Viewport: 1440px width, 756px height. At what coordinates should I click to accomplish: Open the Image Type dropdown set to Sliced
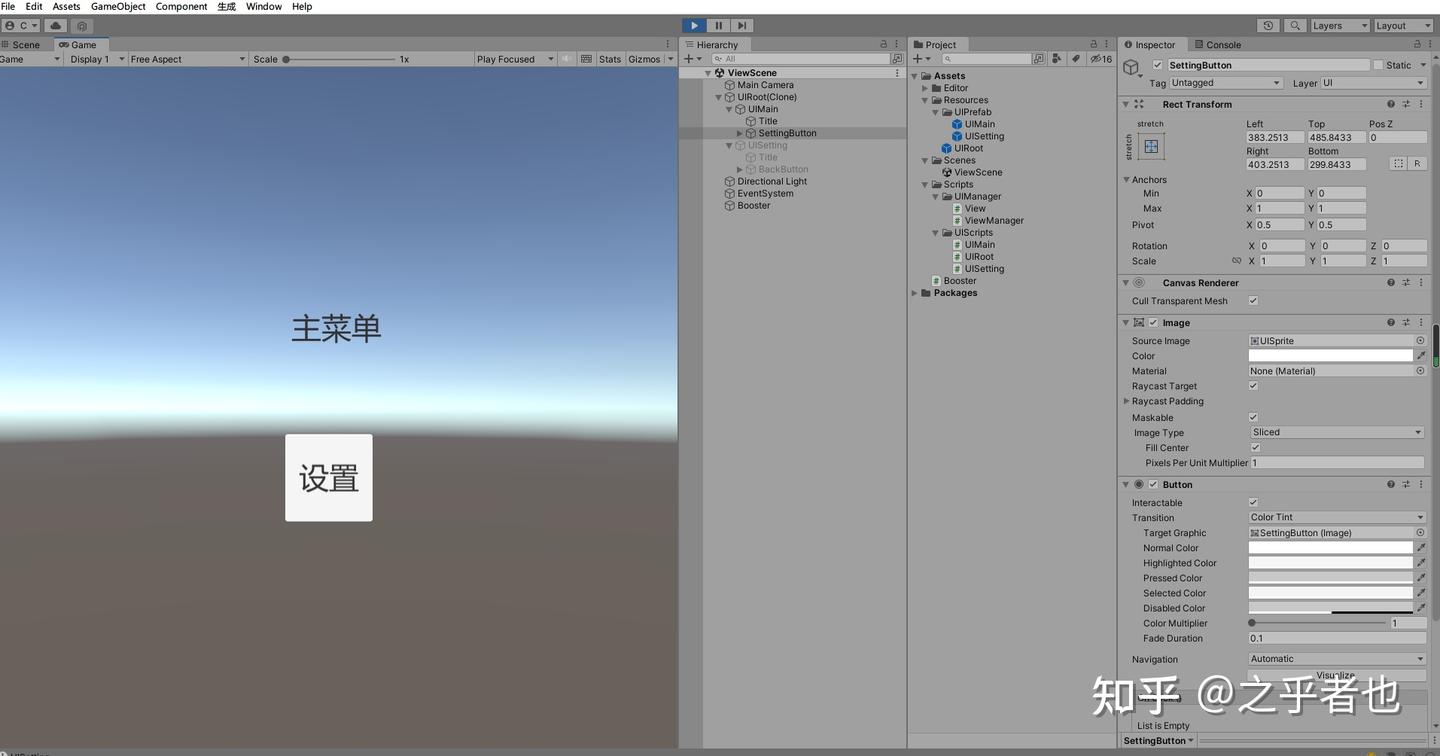(x=1335, y=432)
